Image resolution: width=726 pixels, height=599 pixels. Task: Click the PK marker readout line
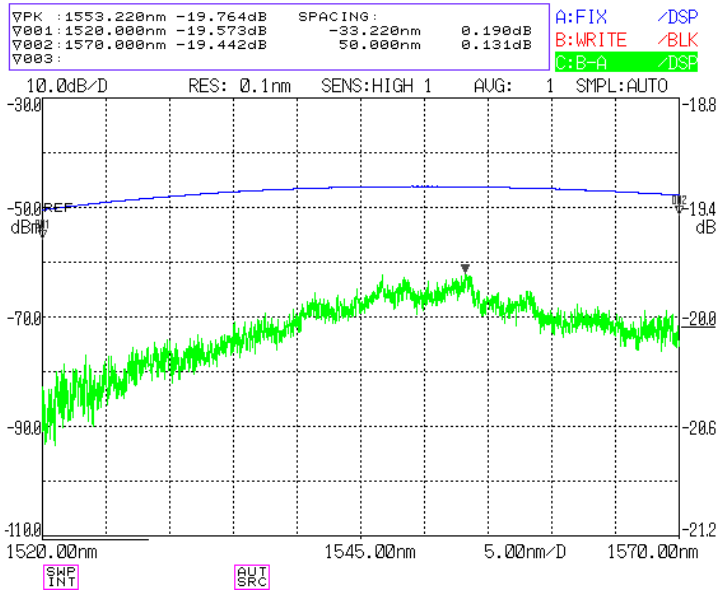tap(139, 17)
